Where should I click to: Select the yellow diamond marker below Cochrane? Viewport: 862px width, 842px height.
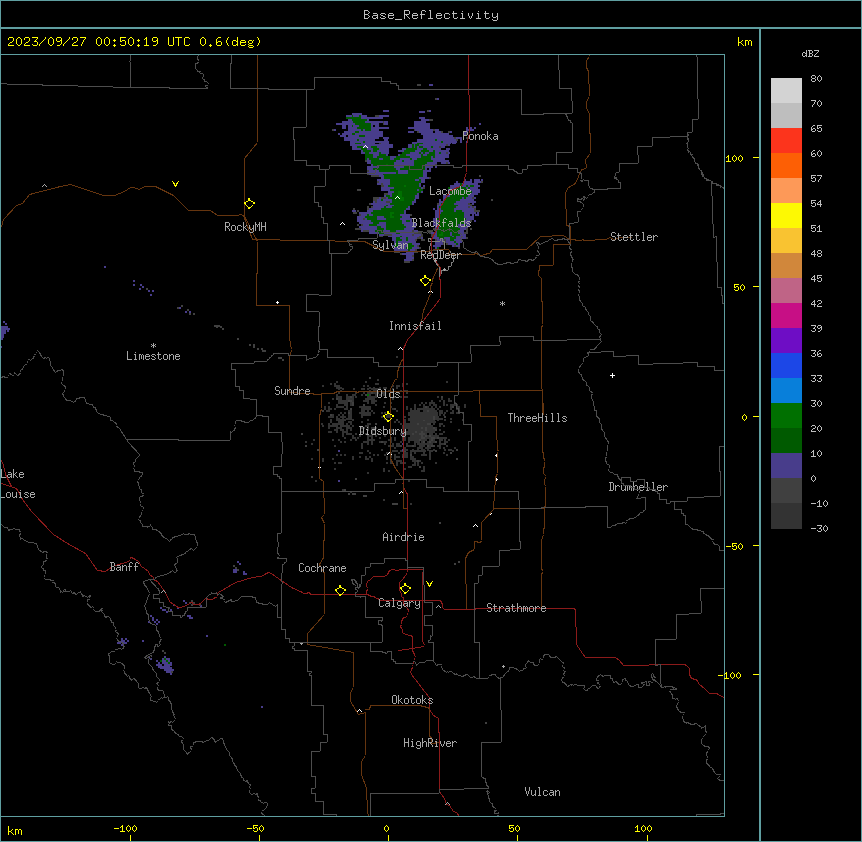pos(340,591)
